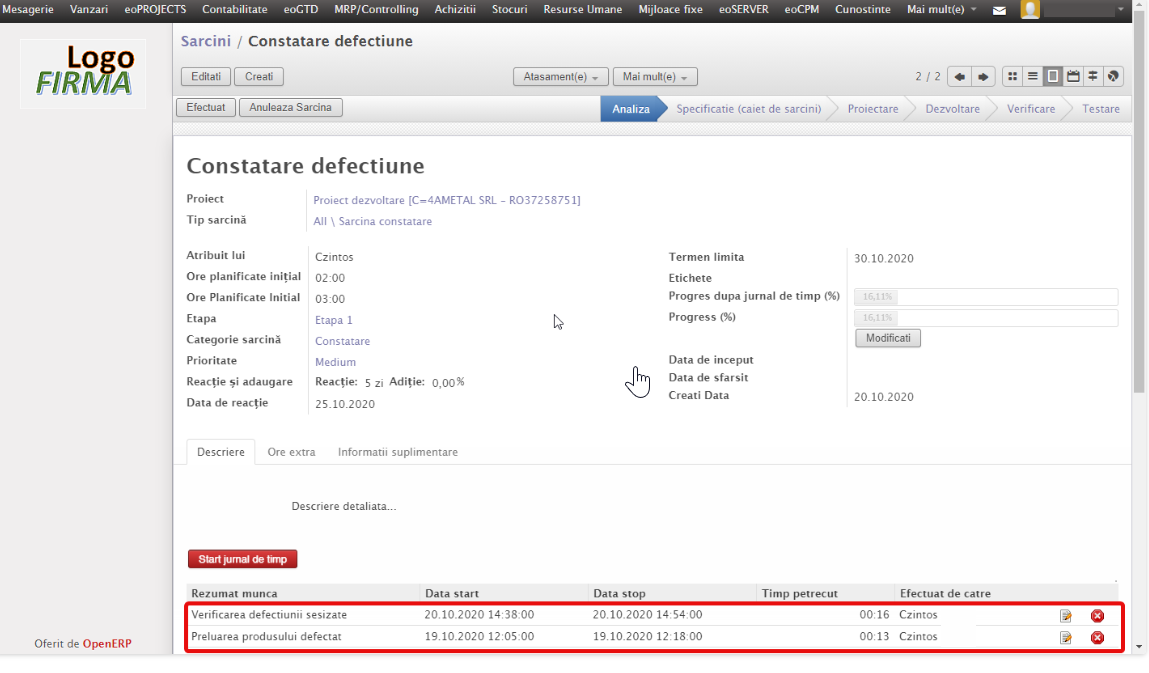Click the Modificati button

point(887,338)
